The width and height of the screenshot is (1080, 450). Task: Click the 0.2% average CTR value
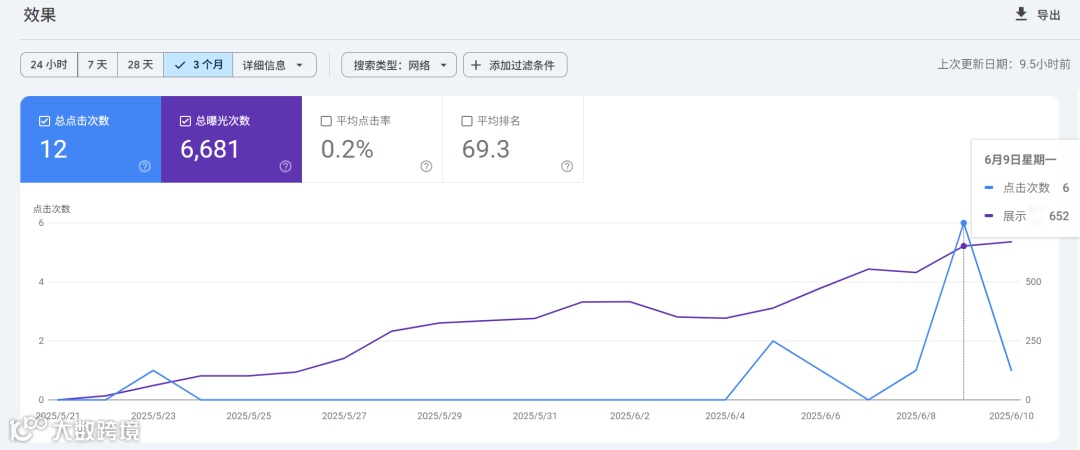347,150
